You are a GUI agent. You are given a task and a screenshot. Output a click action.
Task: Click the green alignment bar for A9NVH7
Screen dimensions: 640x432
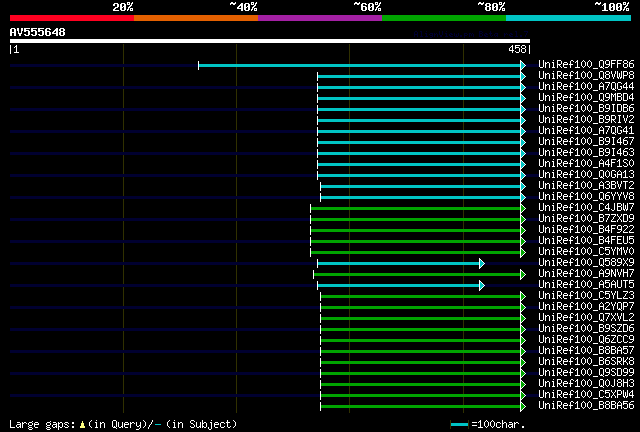point(417,275)
